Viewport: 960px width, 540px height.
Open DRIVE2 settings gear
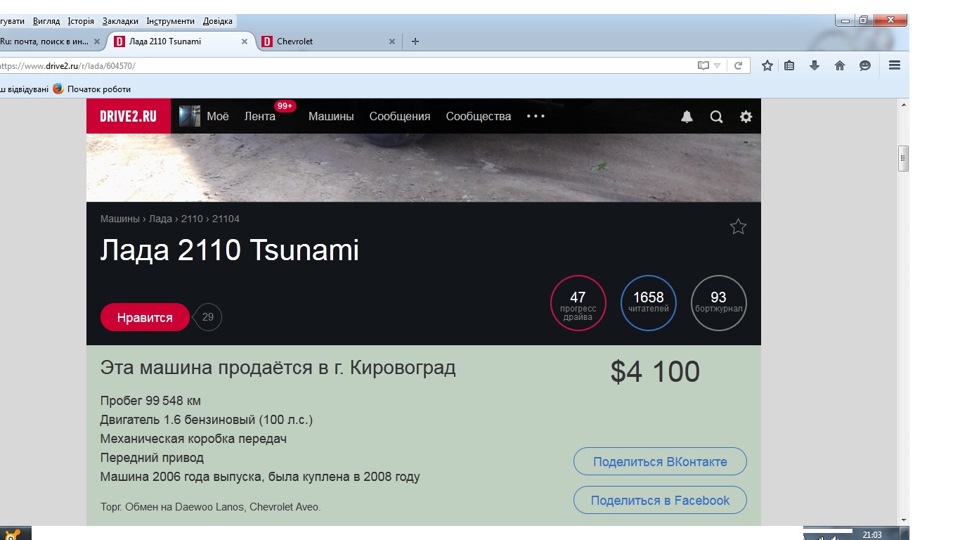tap(746, 116)
